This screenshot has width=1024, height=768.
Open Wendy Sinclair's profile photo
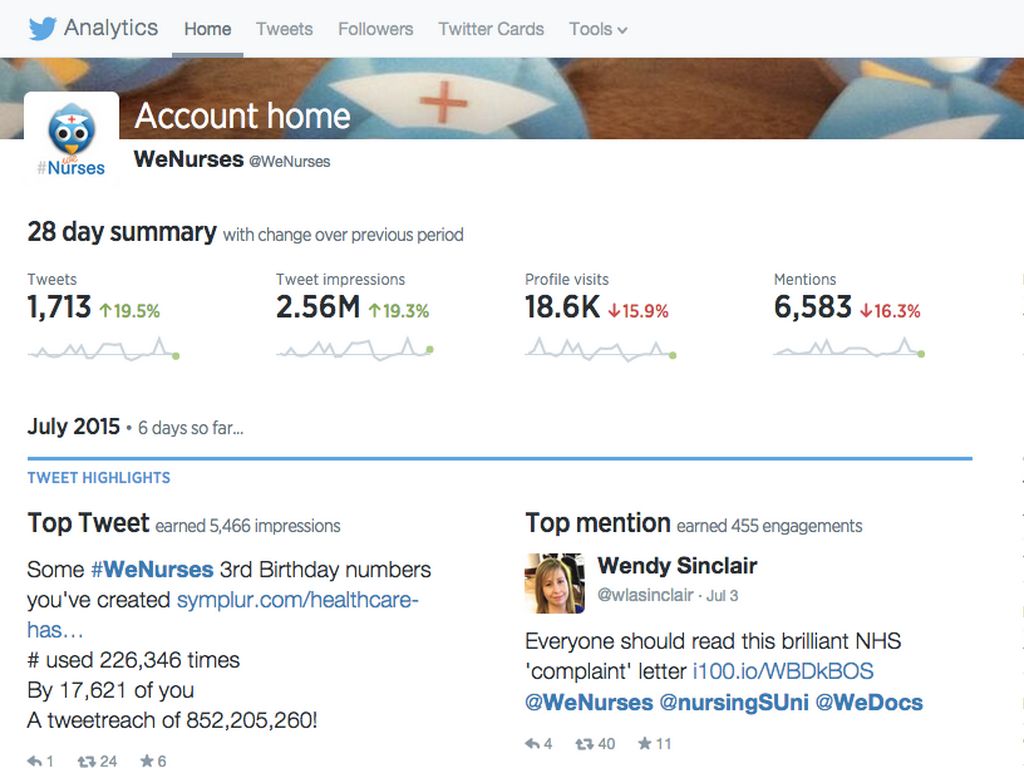click(555, 583)
